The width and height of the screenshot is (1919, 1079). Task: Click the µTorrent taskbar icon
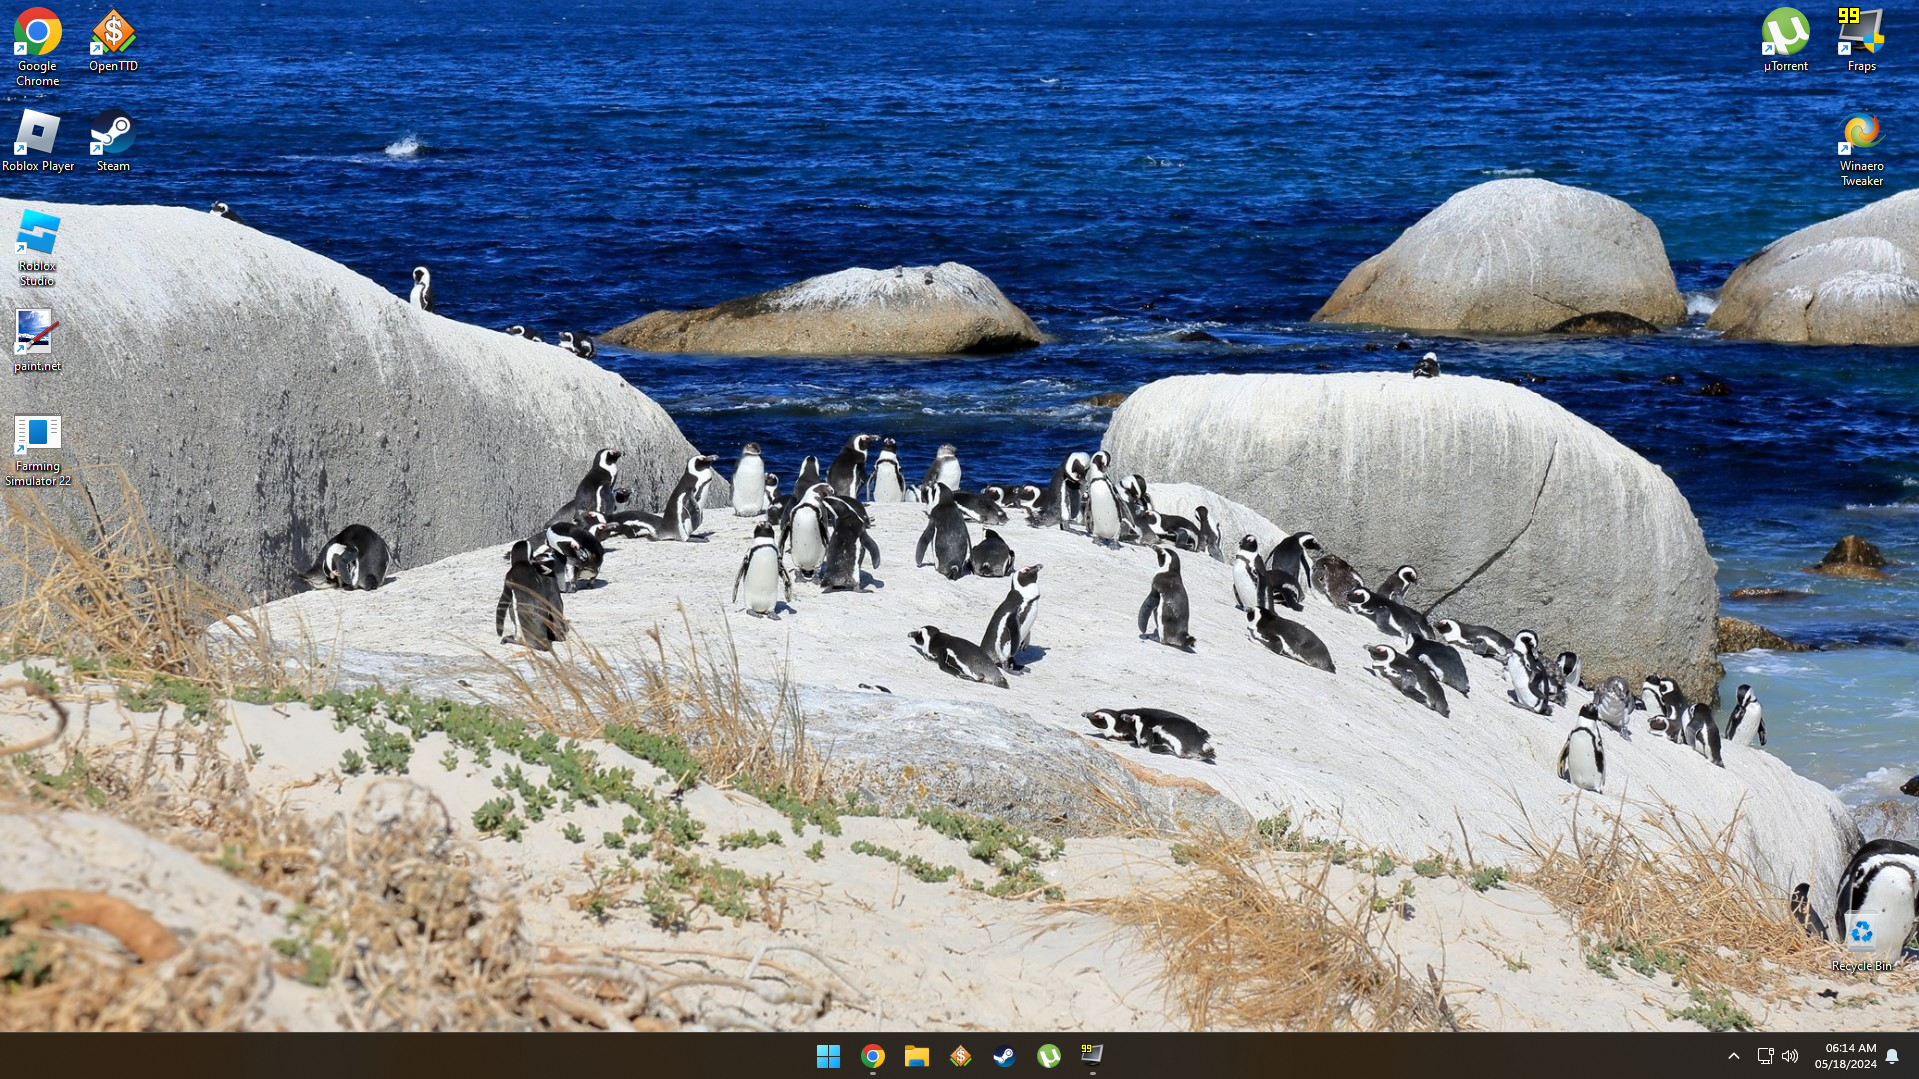click(1049, 1056)
